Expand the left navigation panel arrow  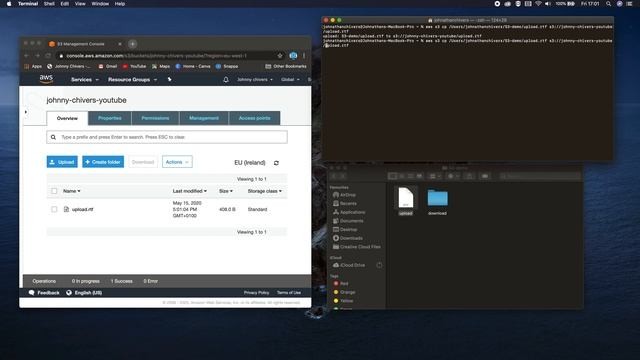(26, 112)
